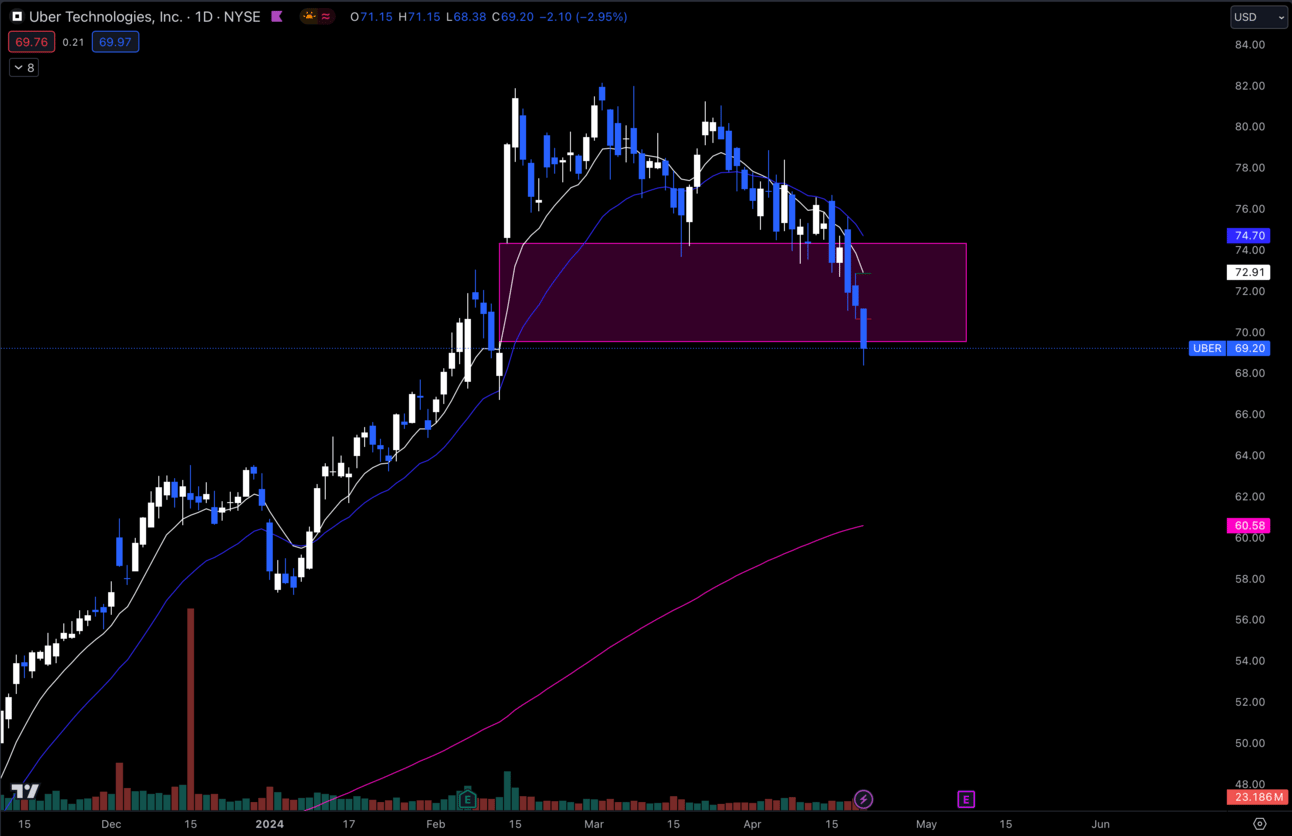Click the red 69.76 sell price button

[32, 42]
